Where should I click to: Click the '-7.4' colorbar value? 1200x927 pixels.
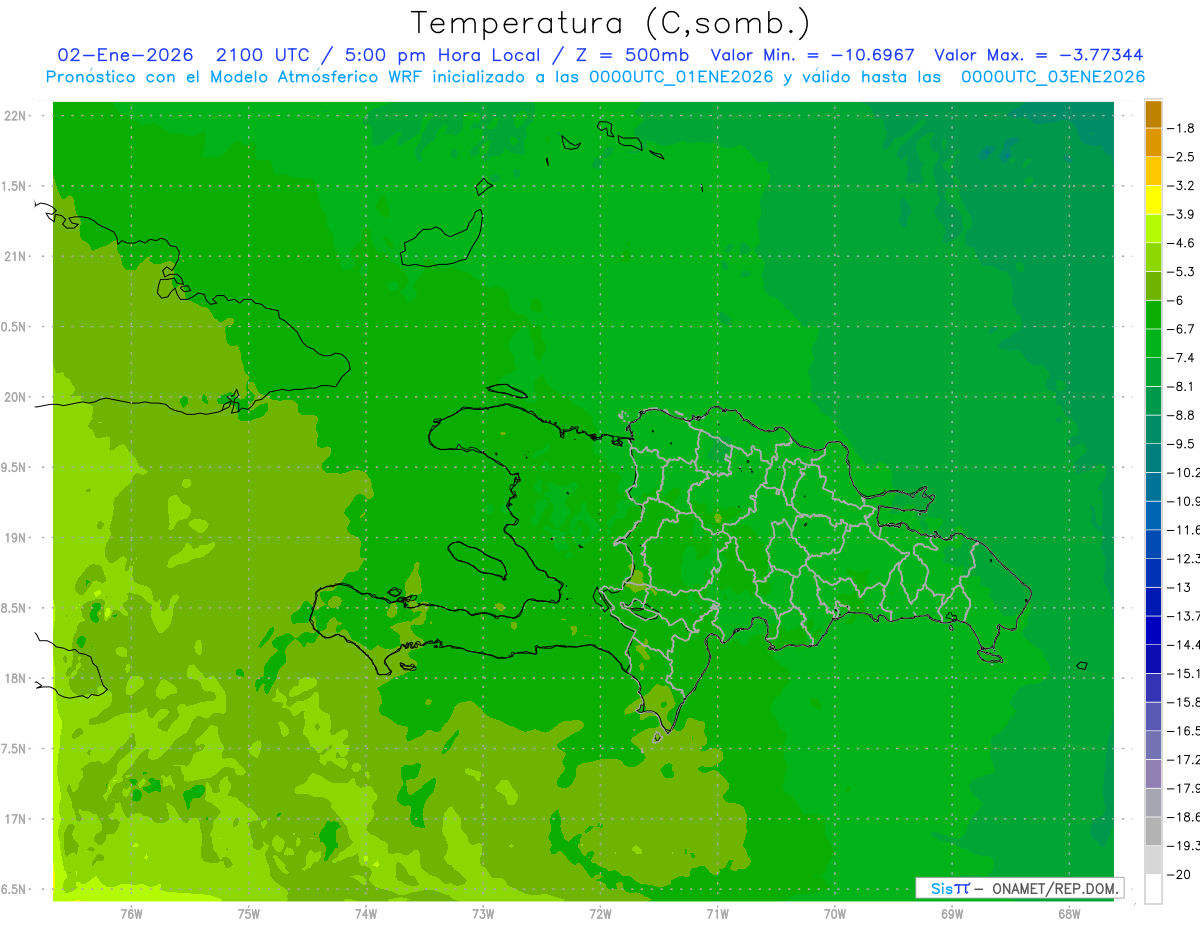(1181, 358)
